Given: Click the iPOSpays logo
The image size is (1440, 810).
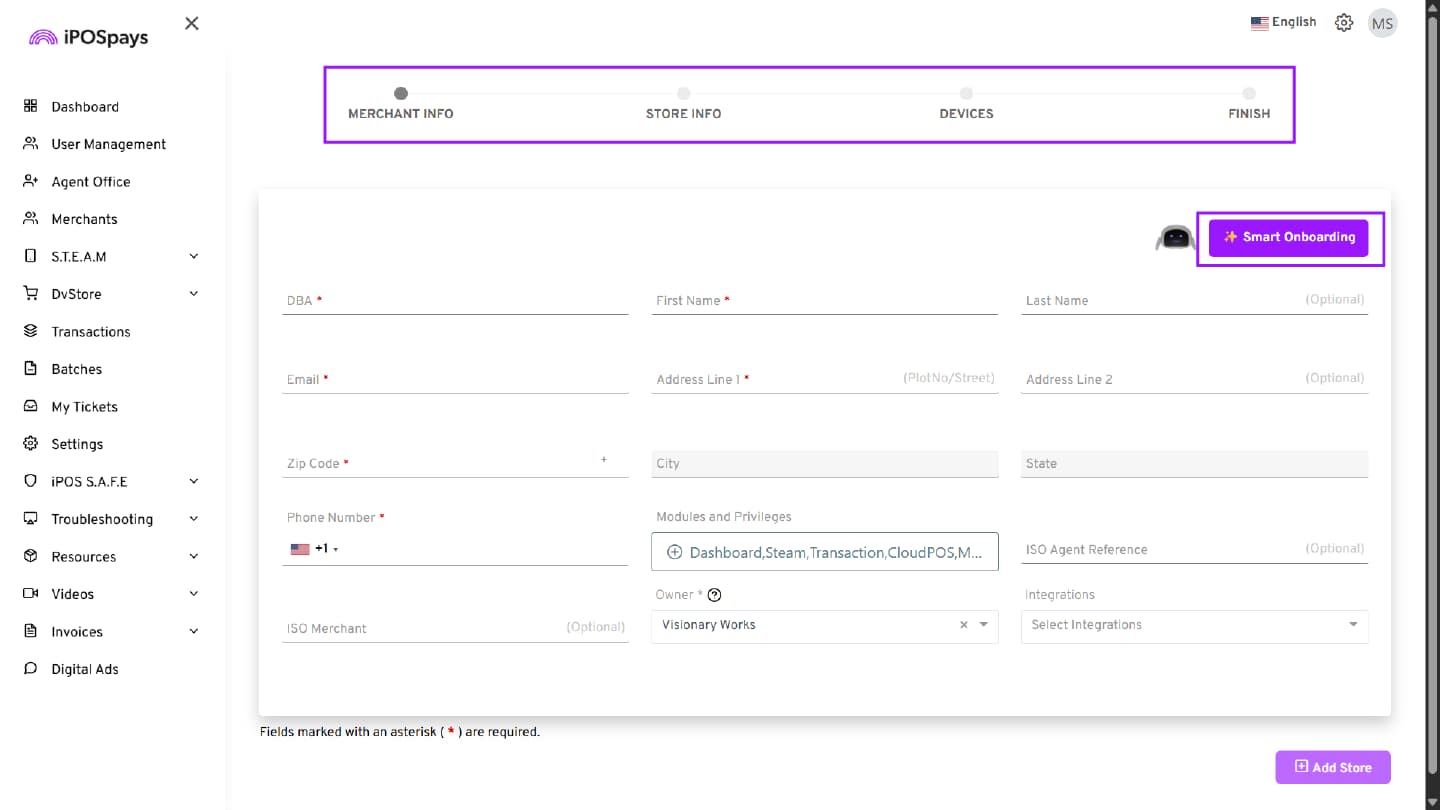Looking at the screenshot, I should [x=89, y=38].
